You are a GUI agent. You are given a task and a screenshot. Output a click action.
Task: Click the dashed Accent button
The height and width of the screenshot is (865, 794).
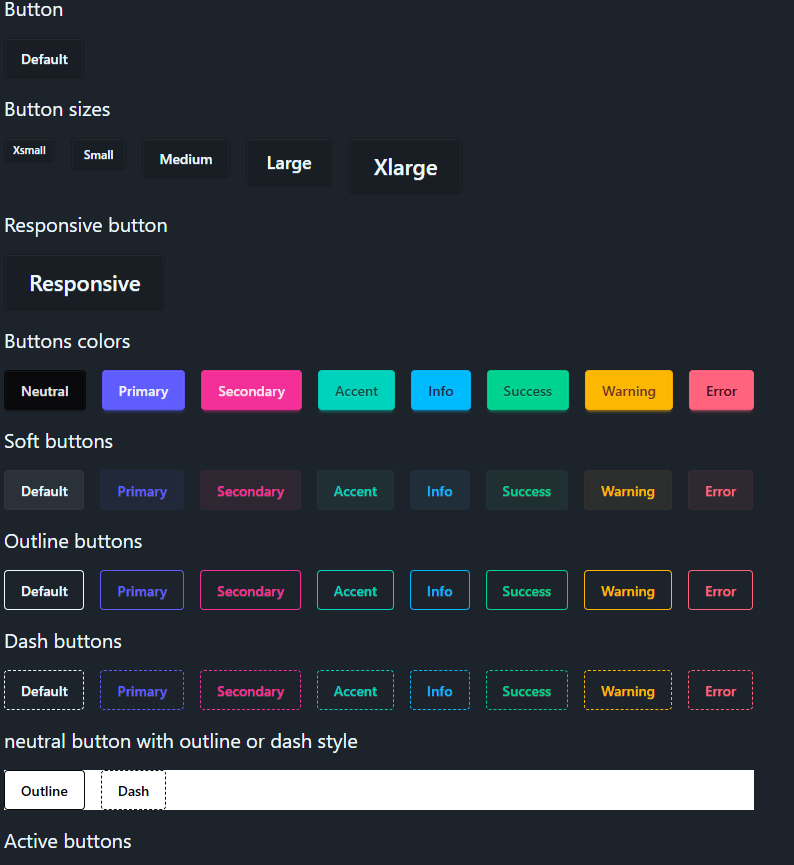[355, 690]
